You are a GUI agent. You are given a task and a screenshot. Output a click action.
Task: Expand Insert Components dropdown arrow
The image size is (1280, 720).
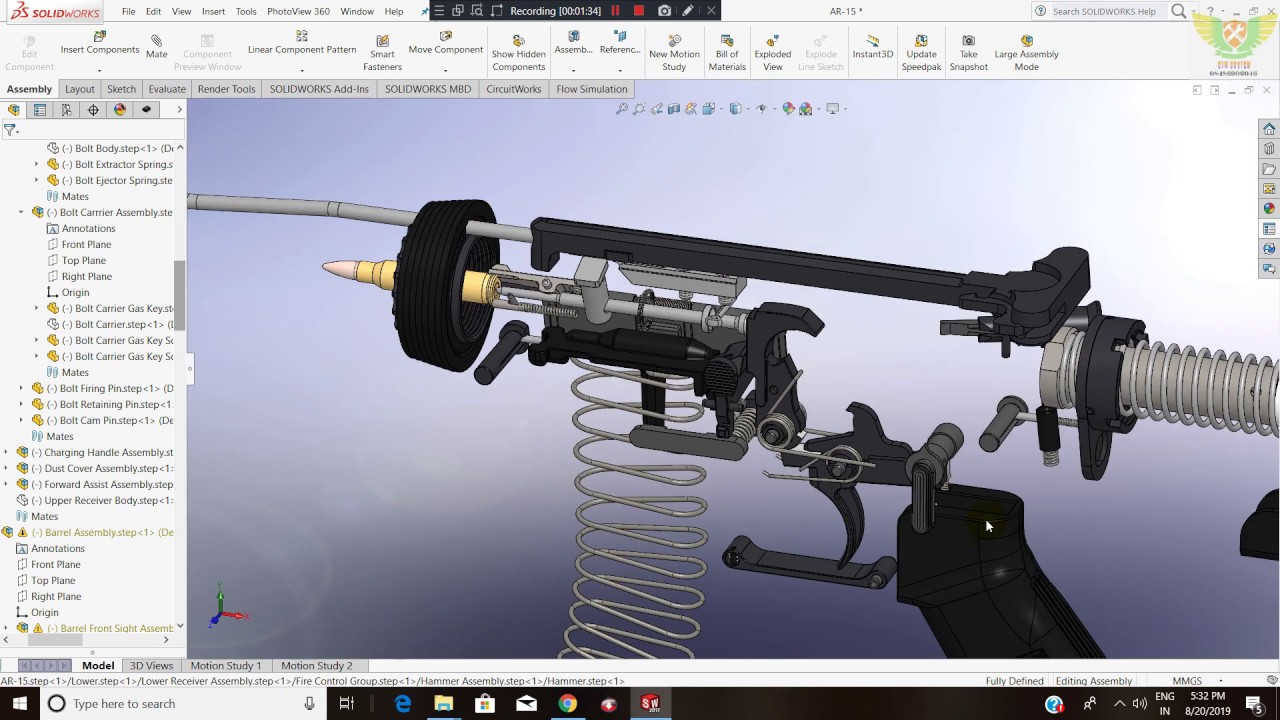(99, 71)
